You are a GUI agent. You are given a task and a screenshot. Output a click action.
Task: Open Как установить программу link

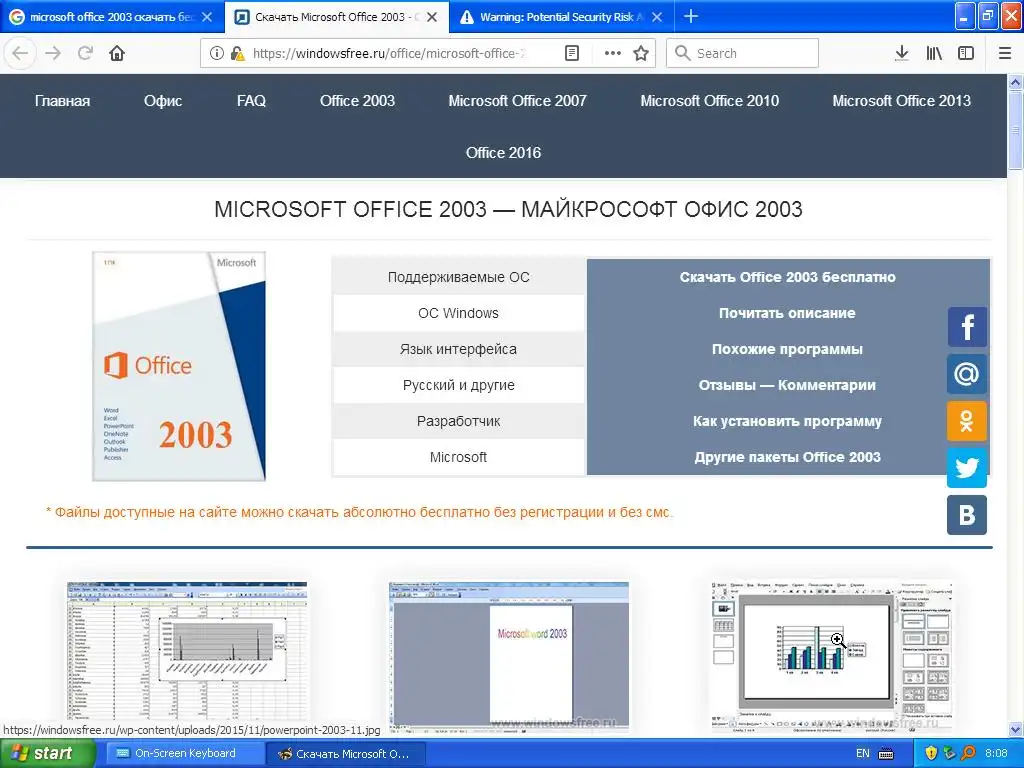click(788, 421)
